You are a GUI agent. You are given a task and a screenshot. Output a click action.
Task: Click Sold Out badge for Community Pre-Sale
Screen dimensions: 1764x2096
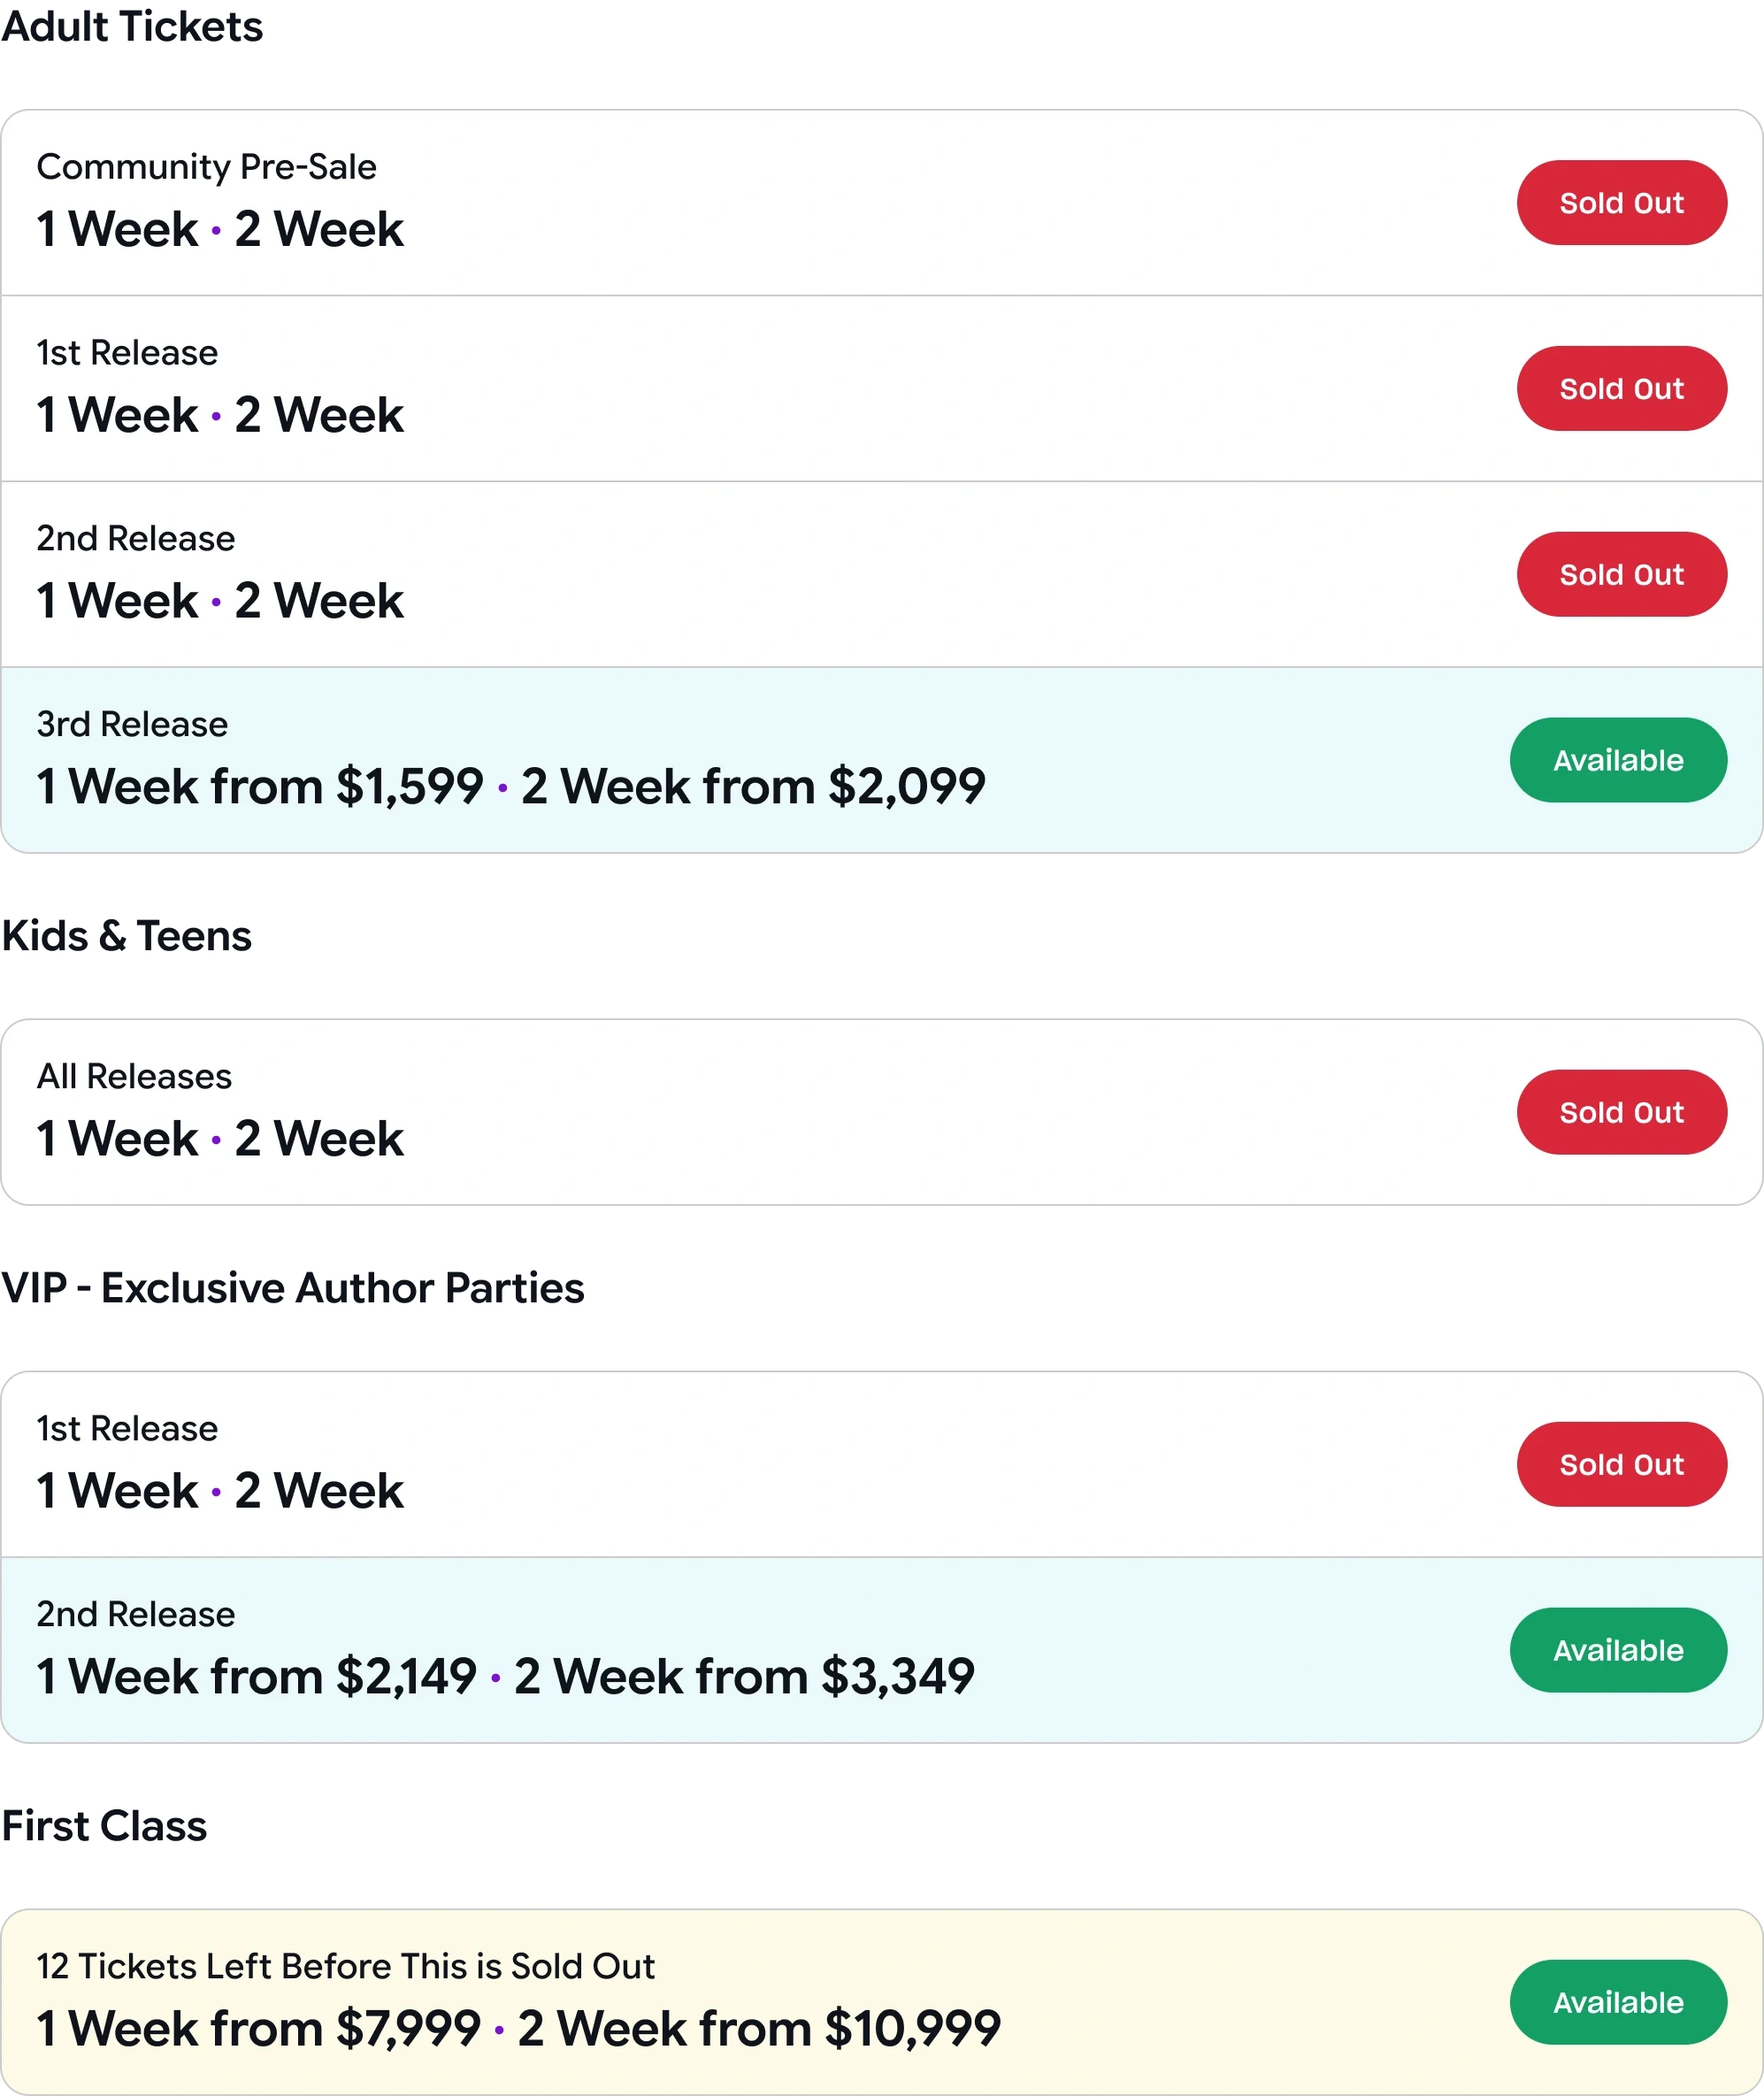click(x=1621, y=203)
